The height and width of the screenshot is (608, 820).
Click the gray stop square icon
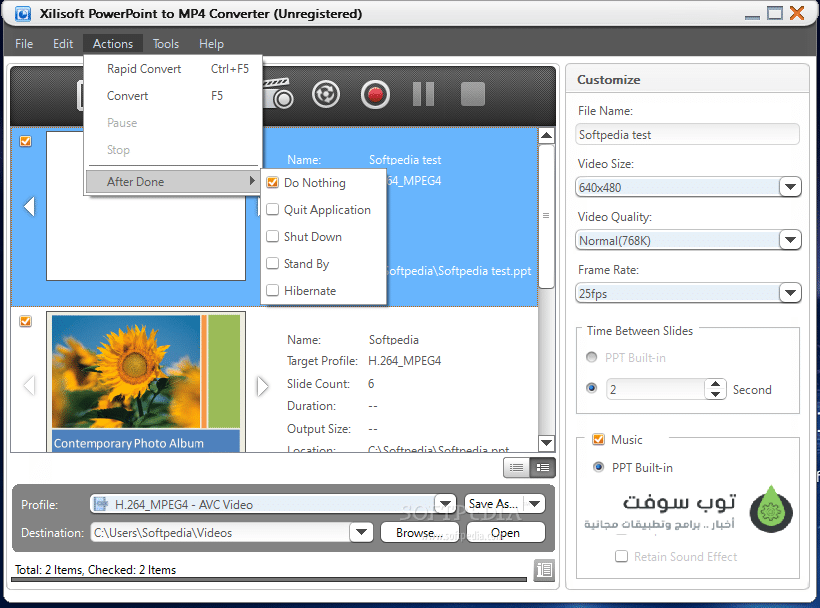[473, 94]
